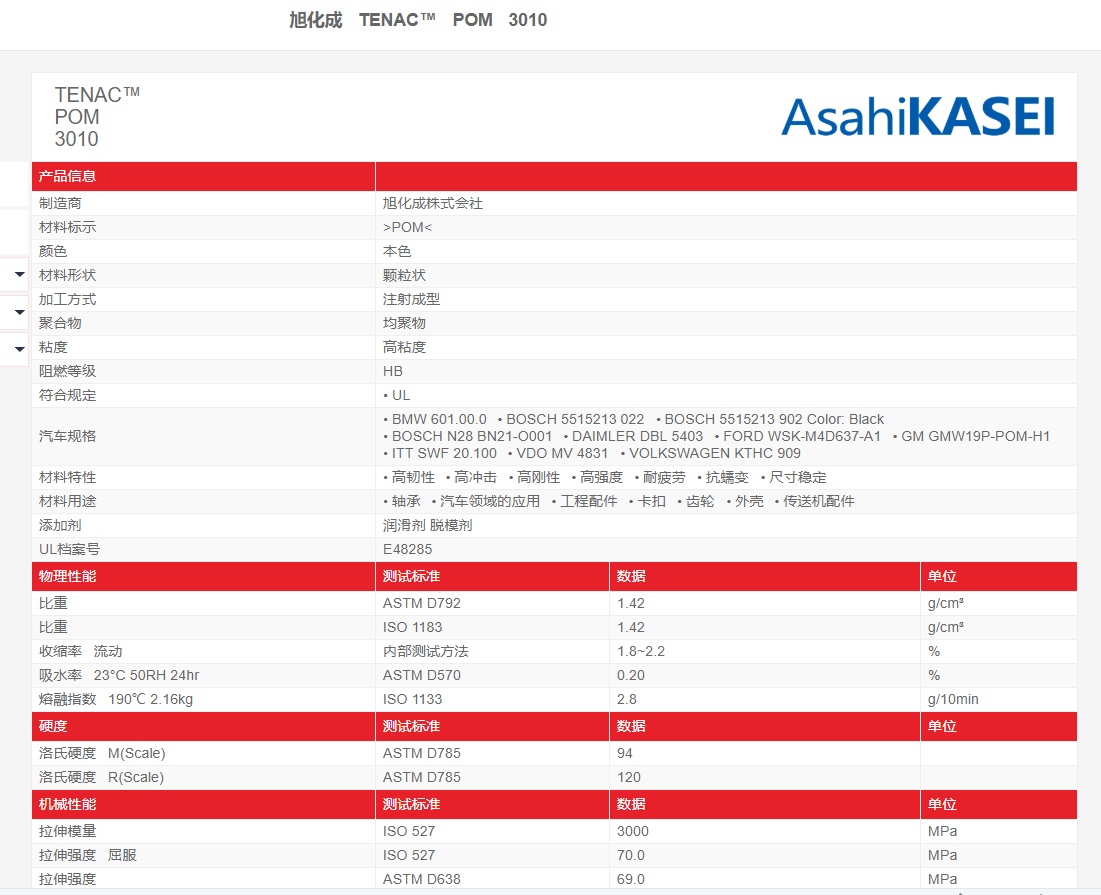Select the "拉伸模量" row label
The width and height of the screenshot is (1101, 895).
pyautogui.click(x=67, y=831)
